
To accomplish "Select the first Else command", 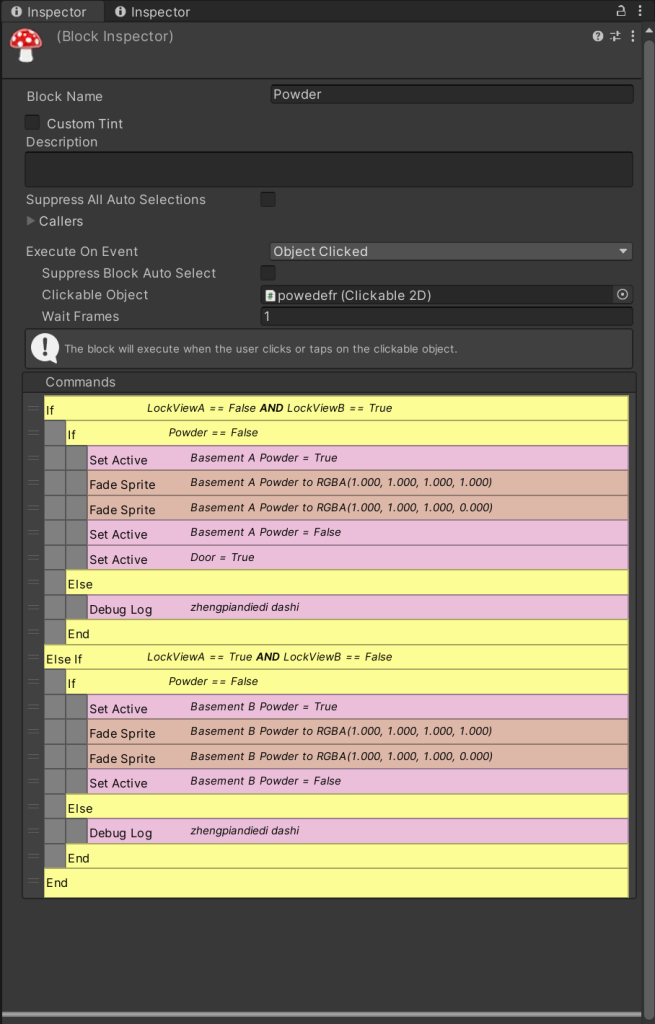I will tap(347, 583).
